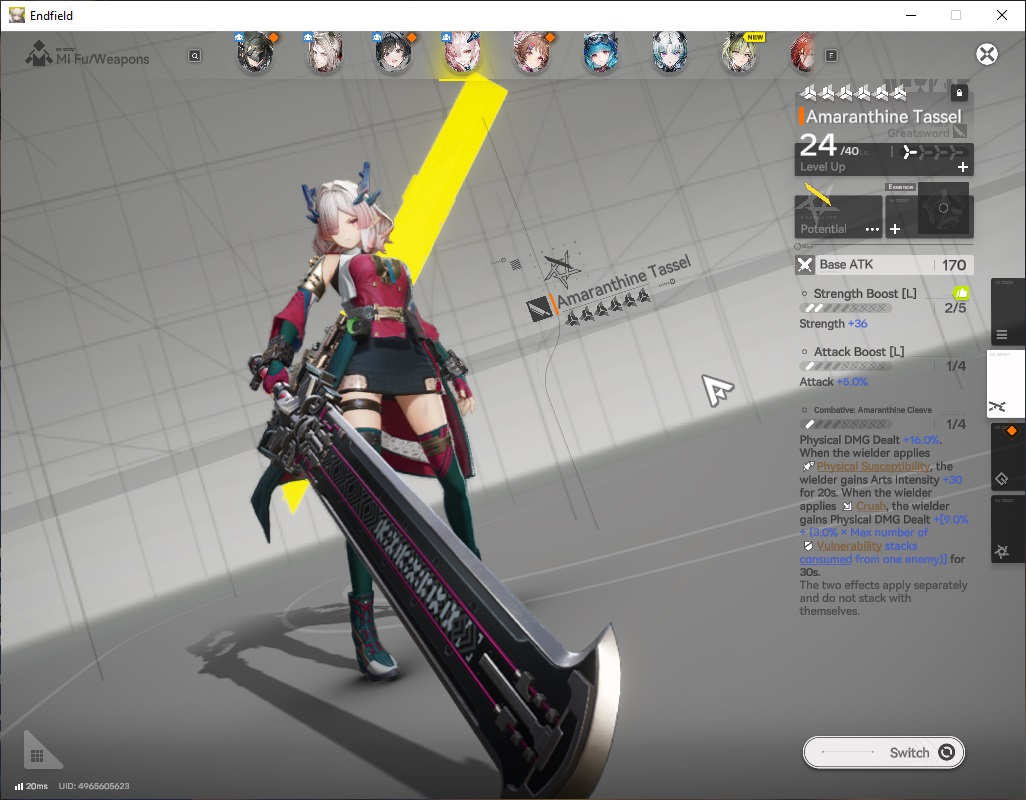Click the green thumbs-up recommended badge
This screenshot has height=800, width=1026.
961,293
